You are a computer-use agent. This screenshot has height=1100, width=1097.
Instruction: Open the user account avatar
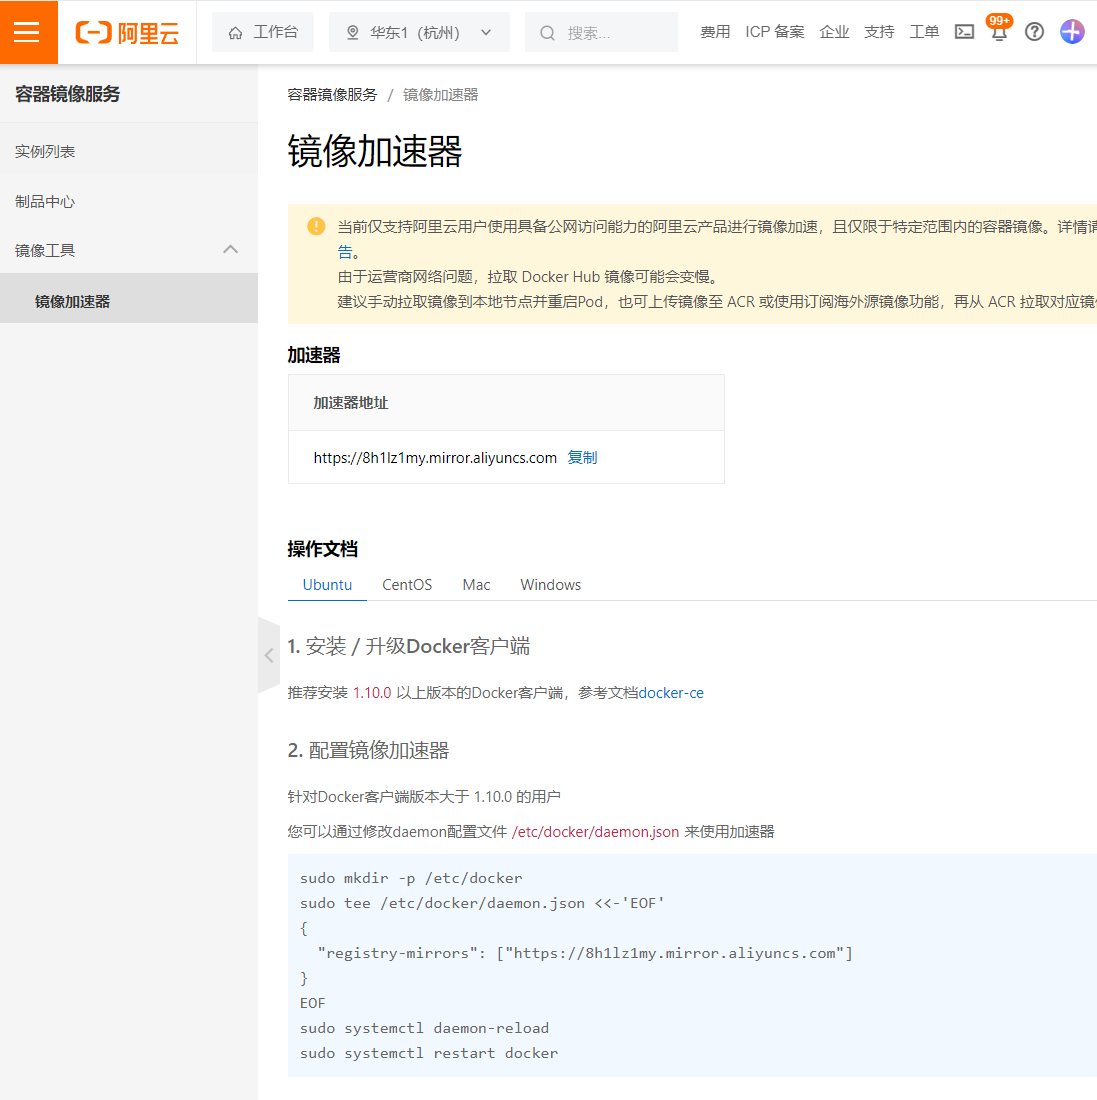[1072, 32]
